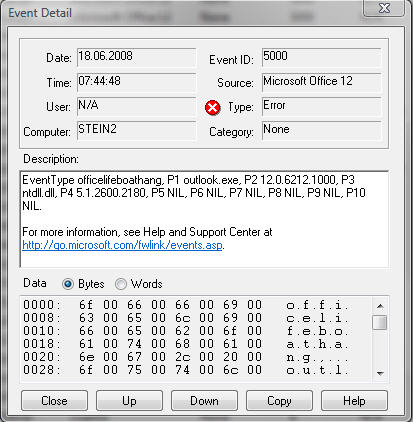Image resolution: width=413 pixels, height=422 pixels.
Task: Click the Date field showing 18.06.2008
Action: [137, 58]
